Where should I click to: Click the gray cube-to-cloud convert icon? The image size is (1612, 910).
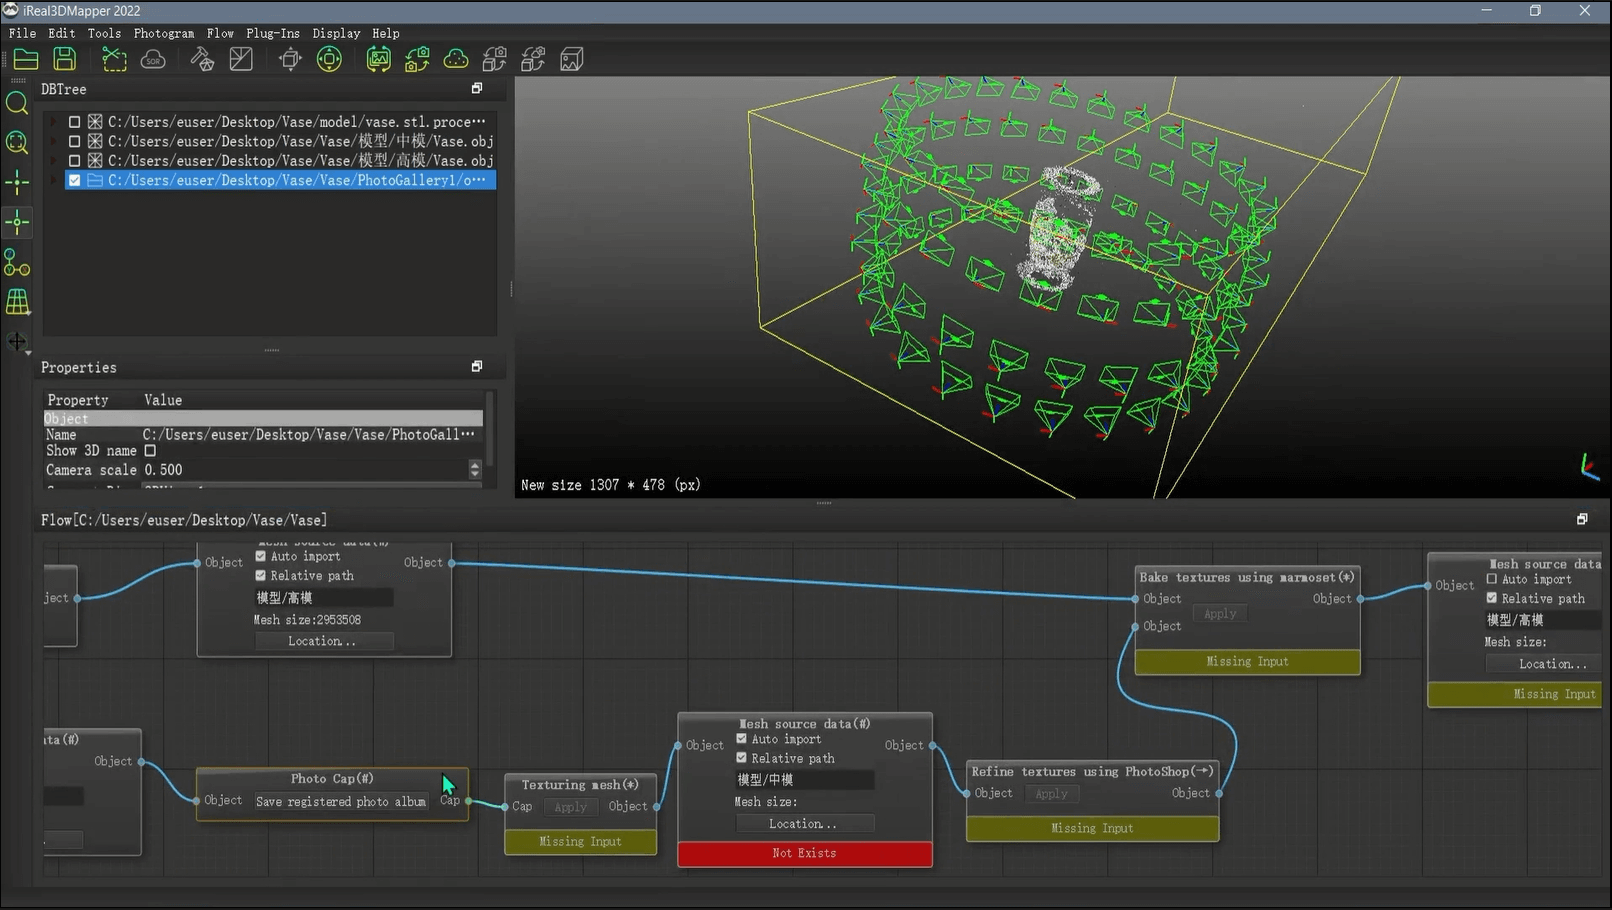pos(533,60)
